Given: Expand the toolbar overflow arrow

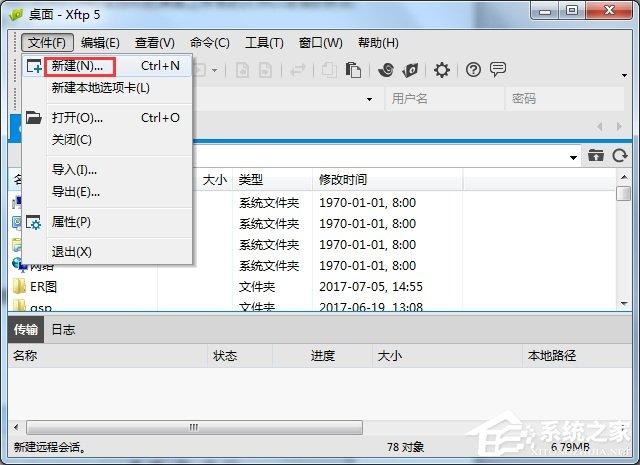Looking at the screenshot, I should [624, 75].
